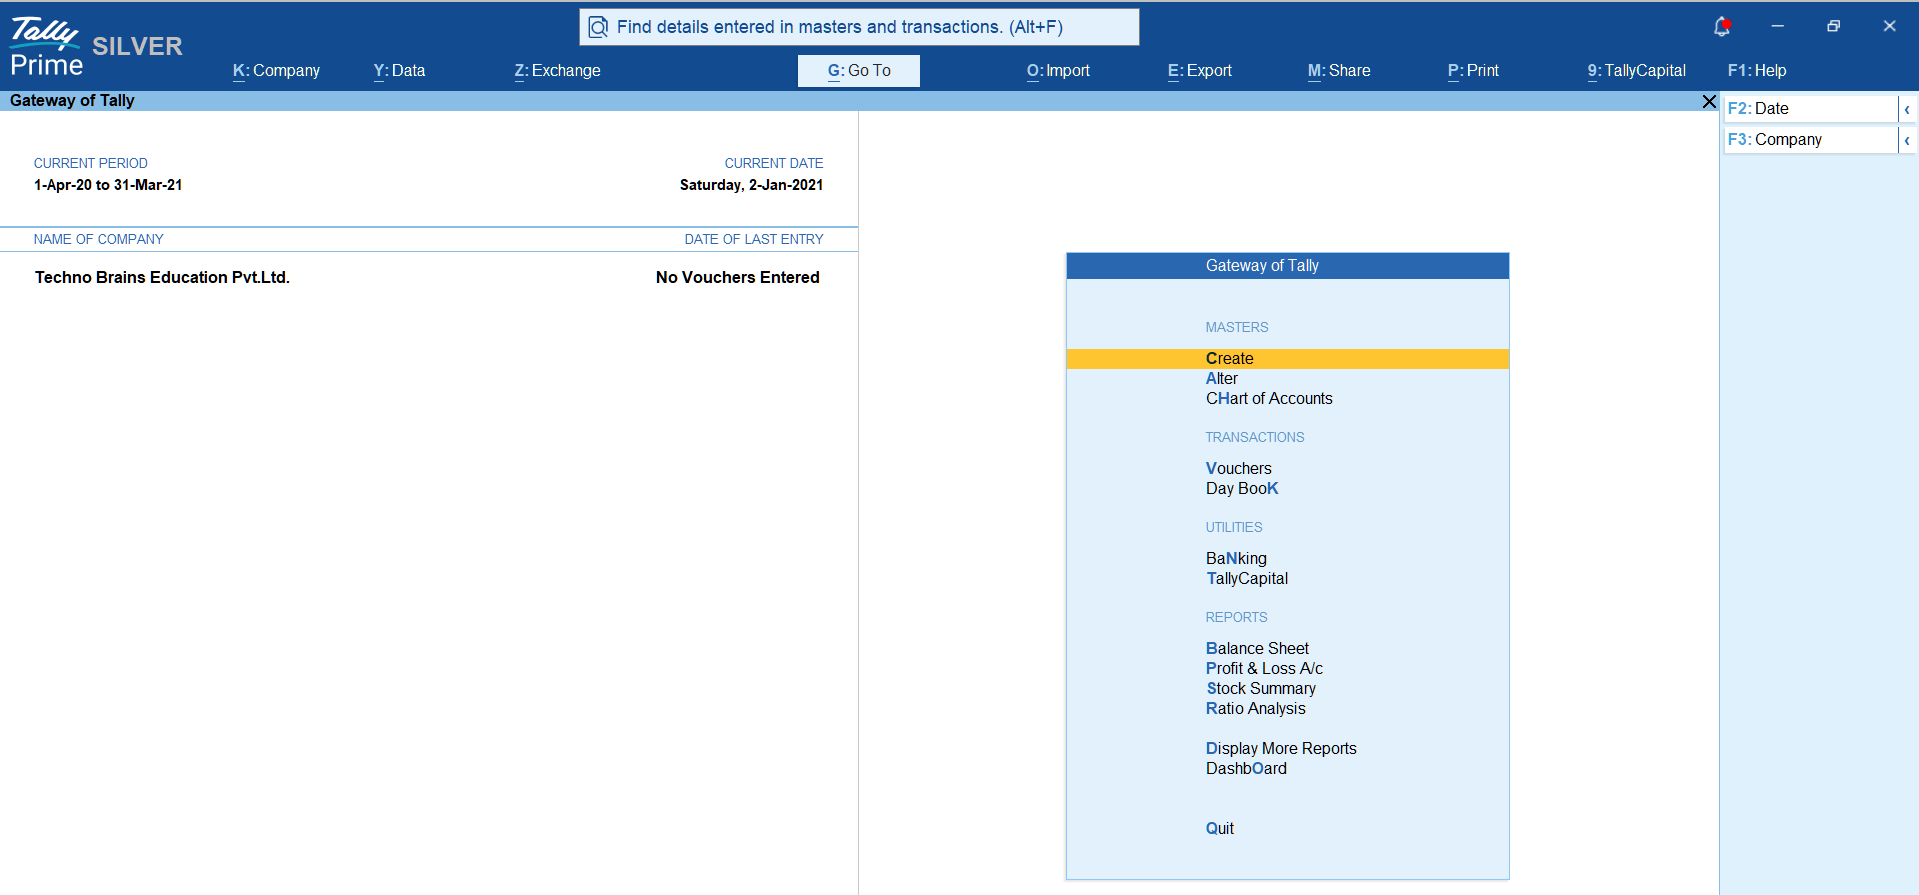Restore the window size

[x=1833, y=27]
